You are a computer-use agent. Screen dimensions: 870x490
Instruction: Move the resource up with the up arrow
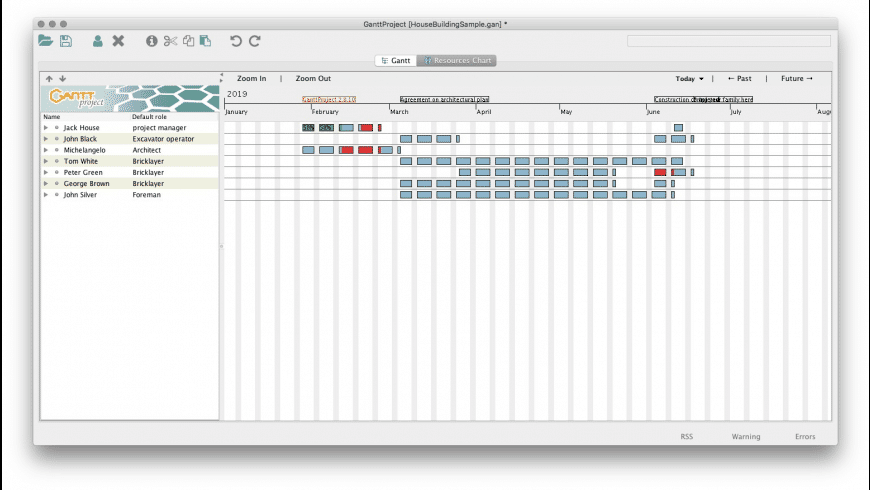pyautogui.click(x=49, y=79)
